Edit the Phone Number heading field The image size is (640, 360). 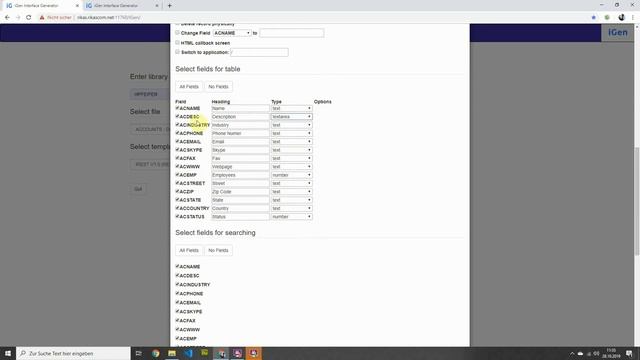point(240,133)
